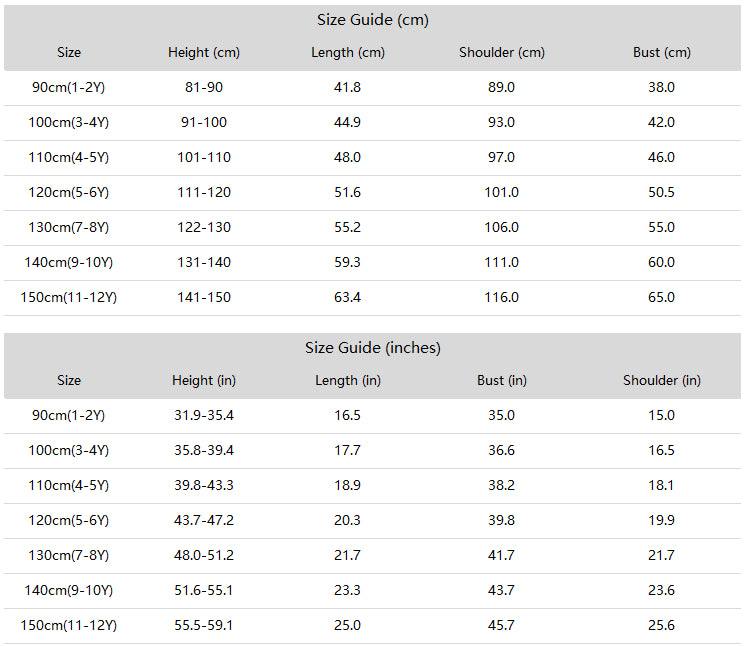This screenshot has width=749, height=647.
Task: Click the Shoulder (in) column header
Action: tap(662, 380)
